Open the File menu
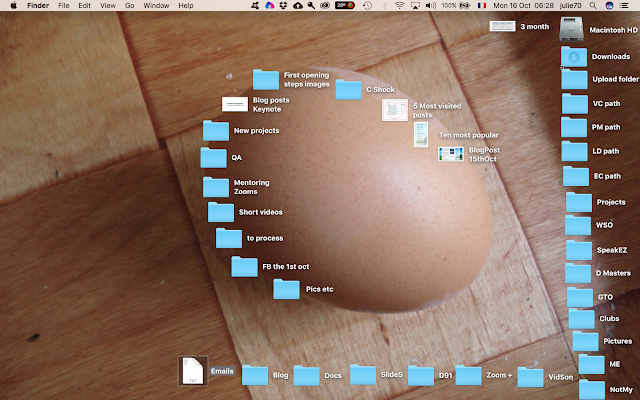Screen dimensions: 640x400 pos(64,5)
